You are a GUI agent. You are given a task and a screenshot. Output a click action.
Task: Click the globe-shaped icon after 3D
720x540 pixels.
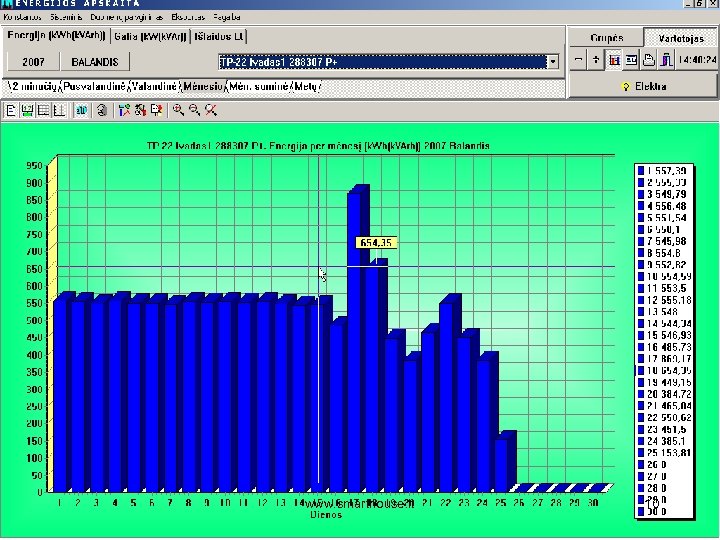coord(102,110)
